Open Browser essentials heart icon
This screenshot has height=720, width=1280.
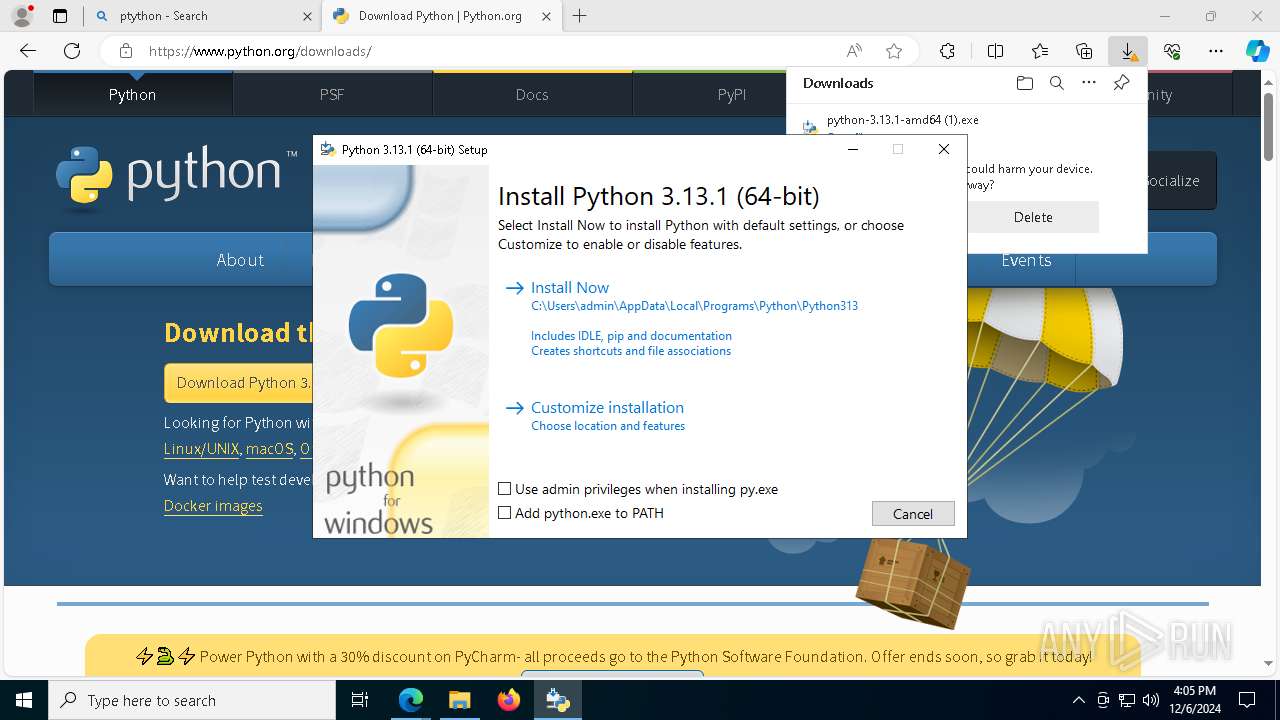(1172, 51)
